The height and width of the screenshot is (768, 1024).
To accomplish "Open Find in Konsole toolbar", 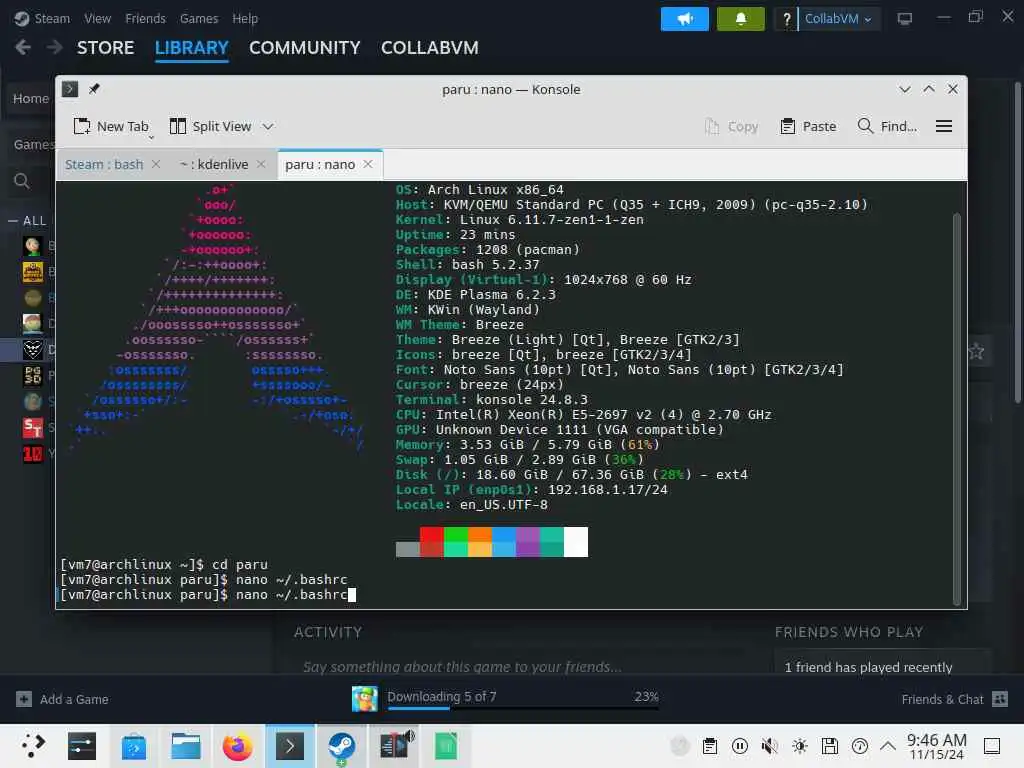I will pyautogui.click(x=887, y=126).
